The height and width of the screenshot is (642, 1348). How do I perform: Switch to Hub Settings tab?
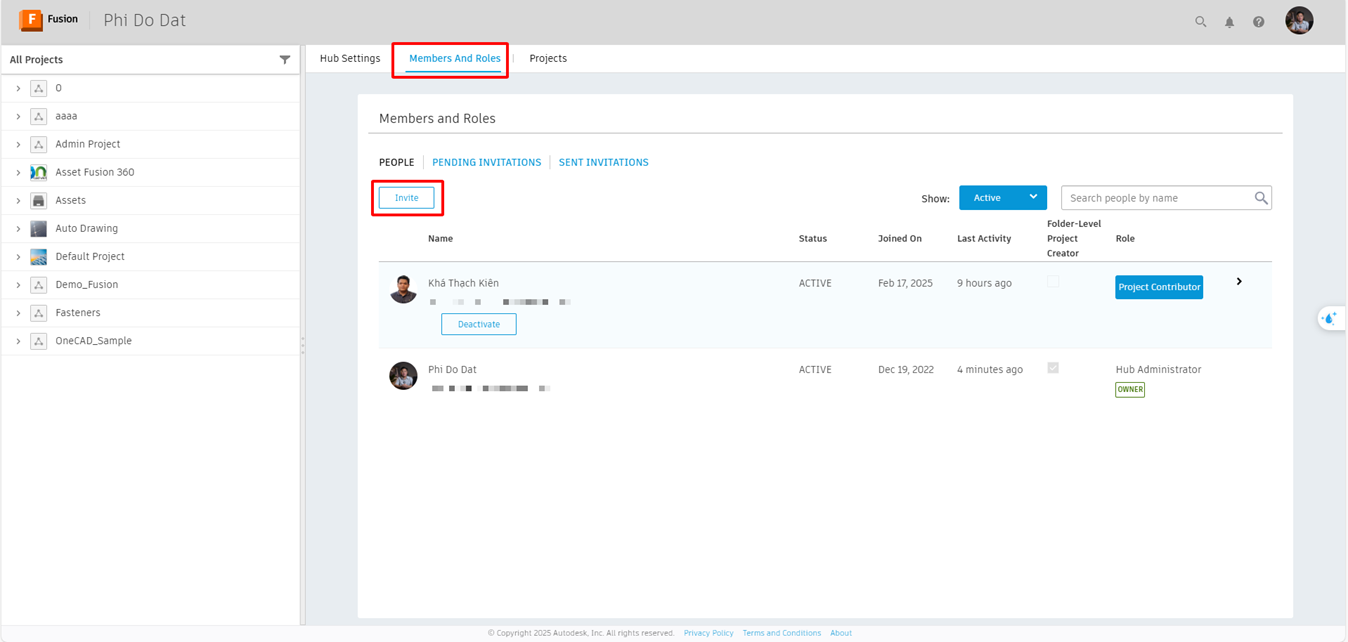350,58
